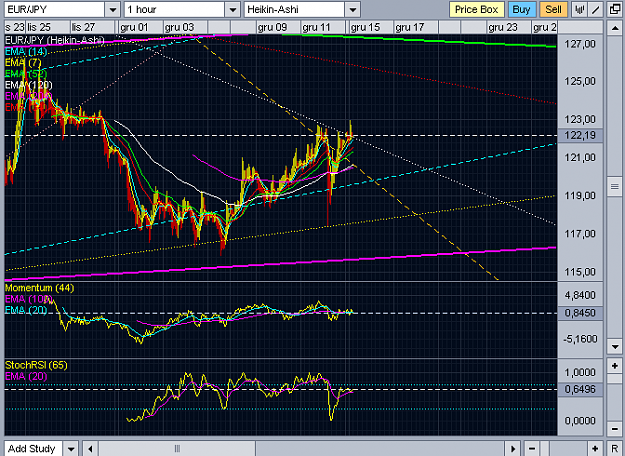The image size is (625, 456).
Task: Click the 'EMA (7)' legend label
Action: click(x=23, y=63)
